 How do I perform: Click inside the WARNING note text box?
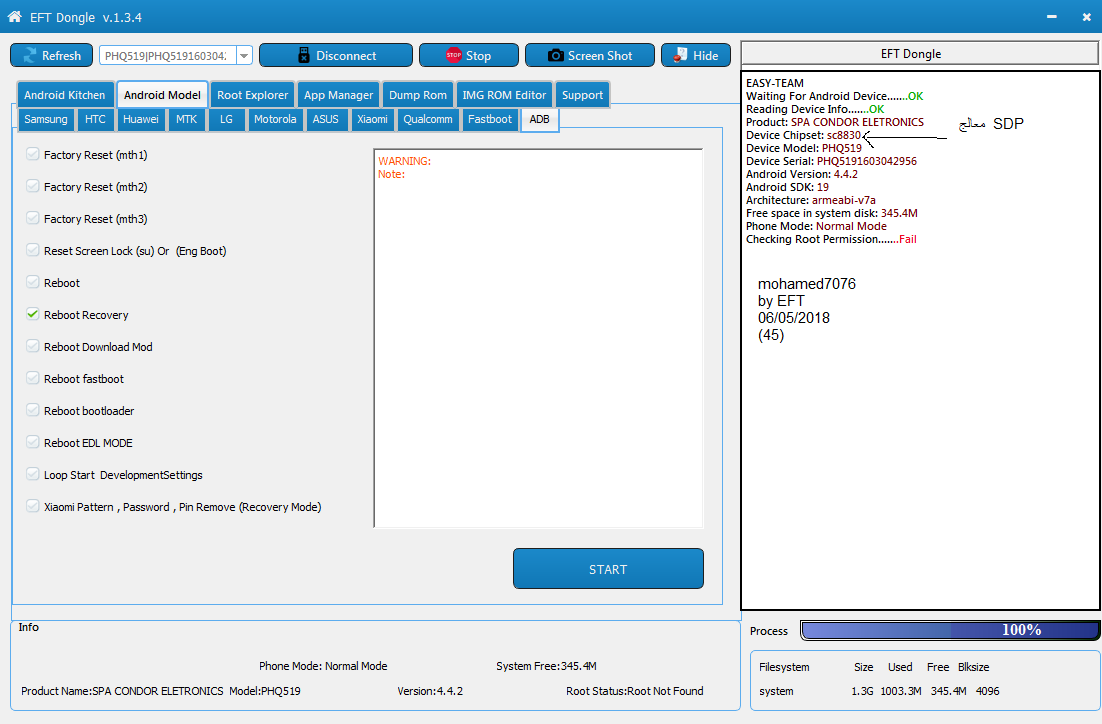click(538, 337)
